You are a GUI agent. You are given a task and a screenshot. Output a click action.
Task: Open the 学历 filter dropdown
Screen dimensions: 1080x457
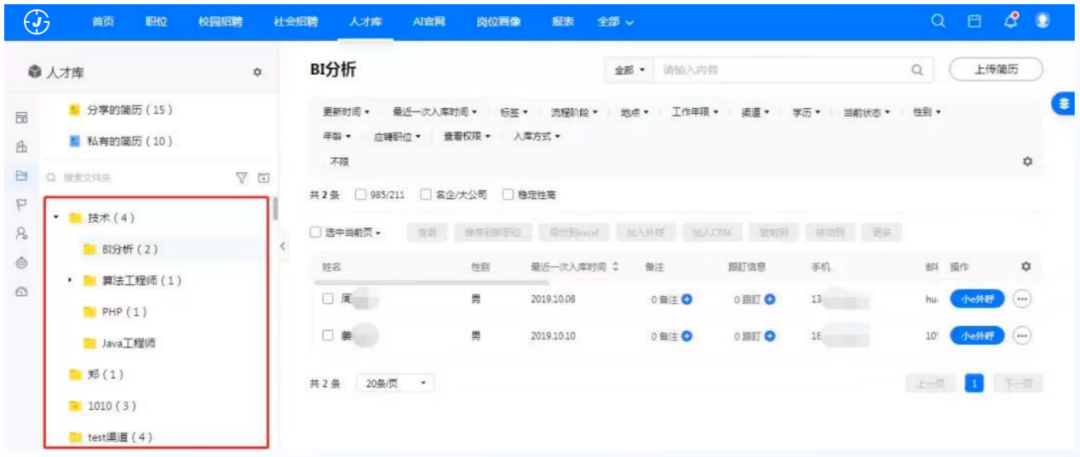807,112
